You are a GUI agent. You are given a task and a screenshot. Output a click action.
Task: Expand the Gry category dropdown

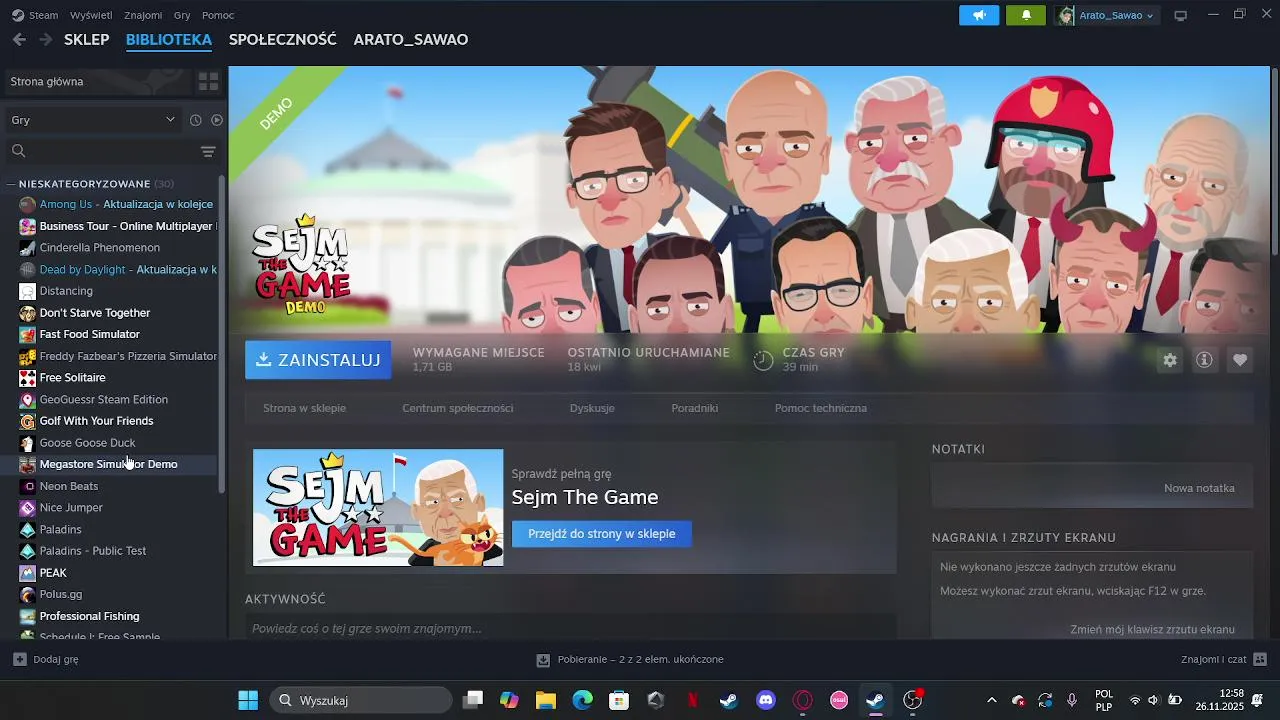tap(94, 120)
